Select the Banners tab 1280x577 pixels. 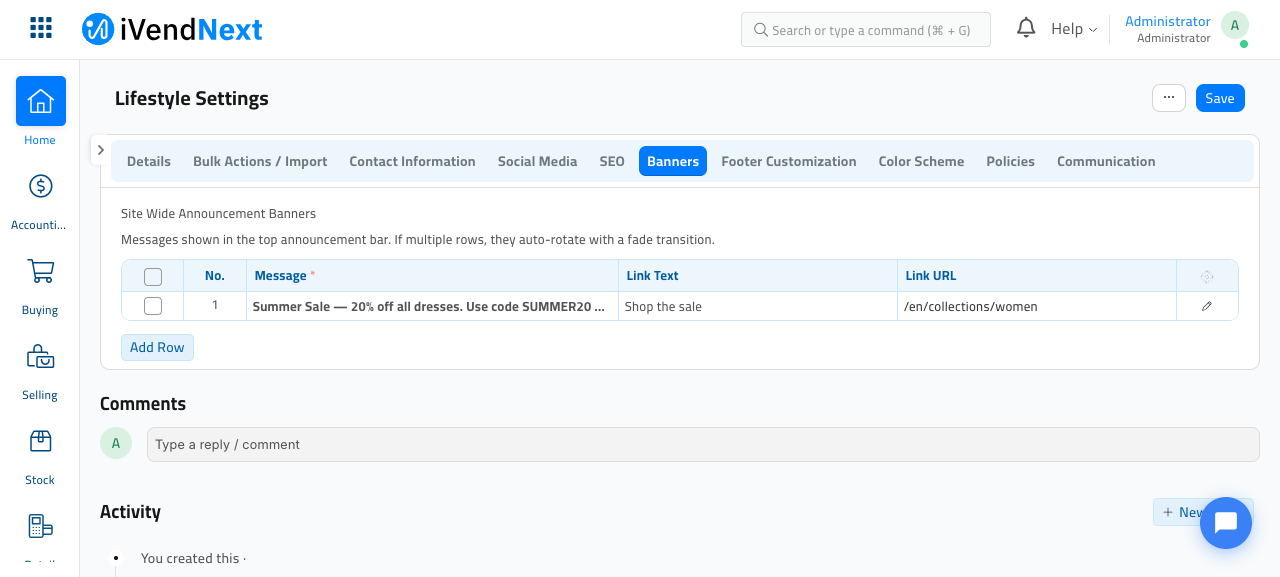pos(673,161)
